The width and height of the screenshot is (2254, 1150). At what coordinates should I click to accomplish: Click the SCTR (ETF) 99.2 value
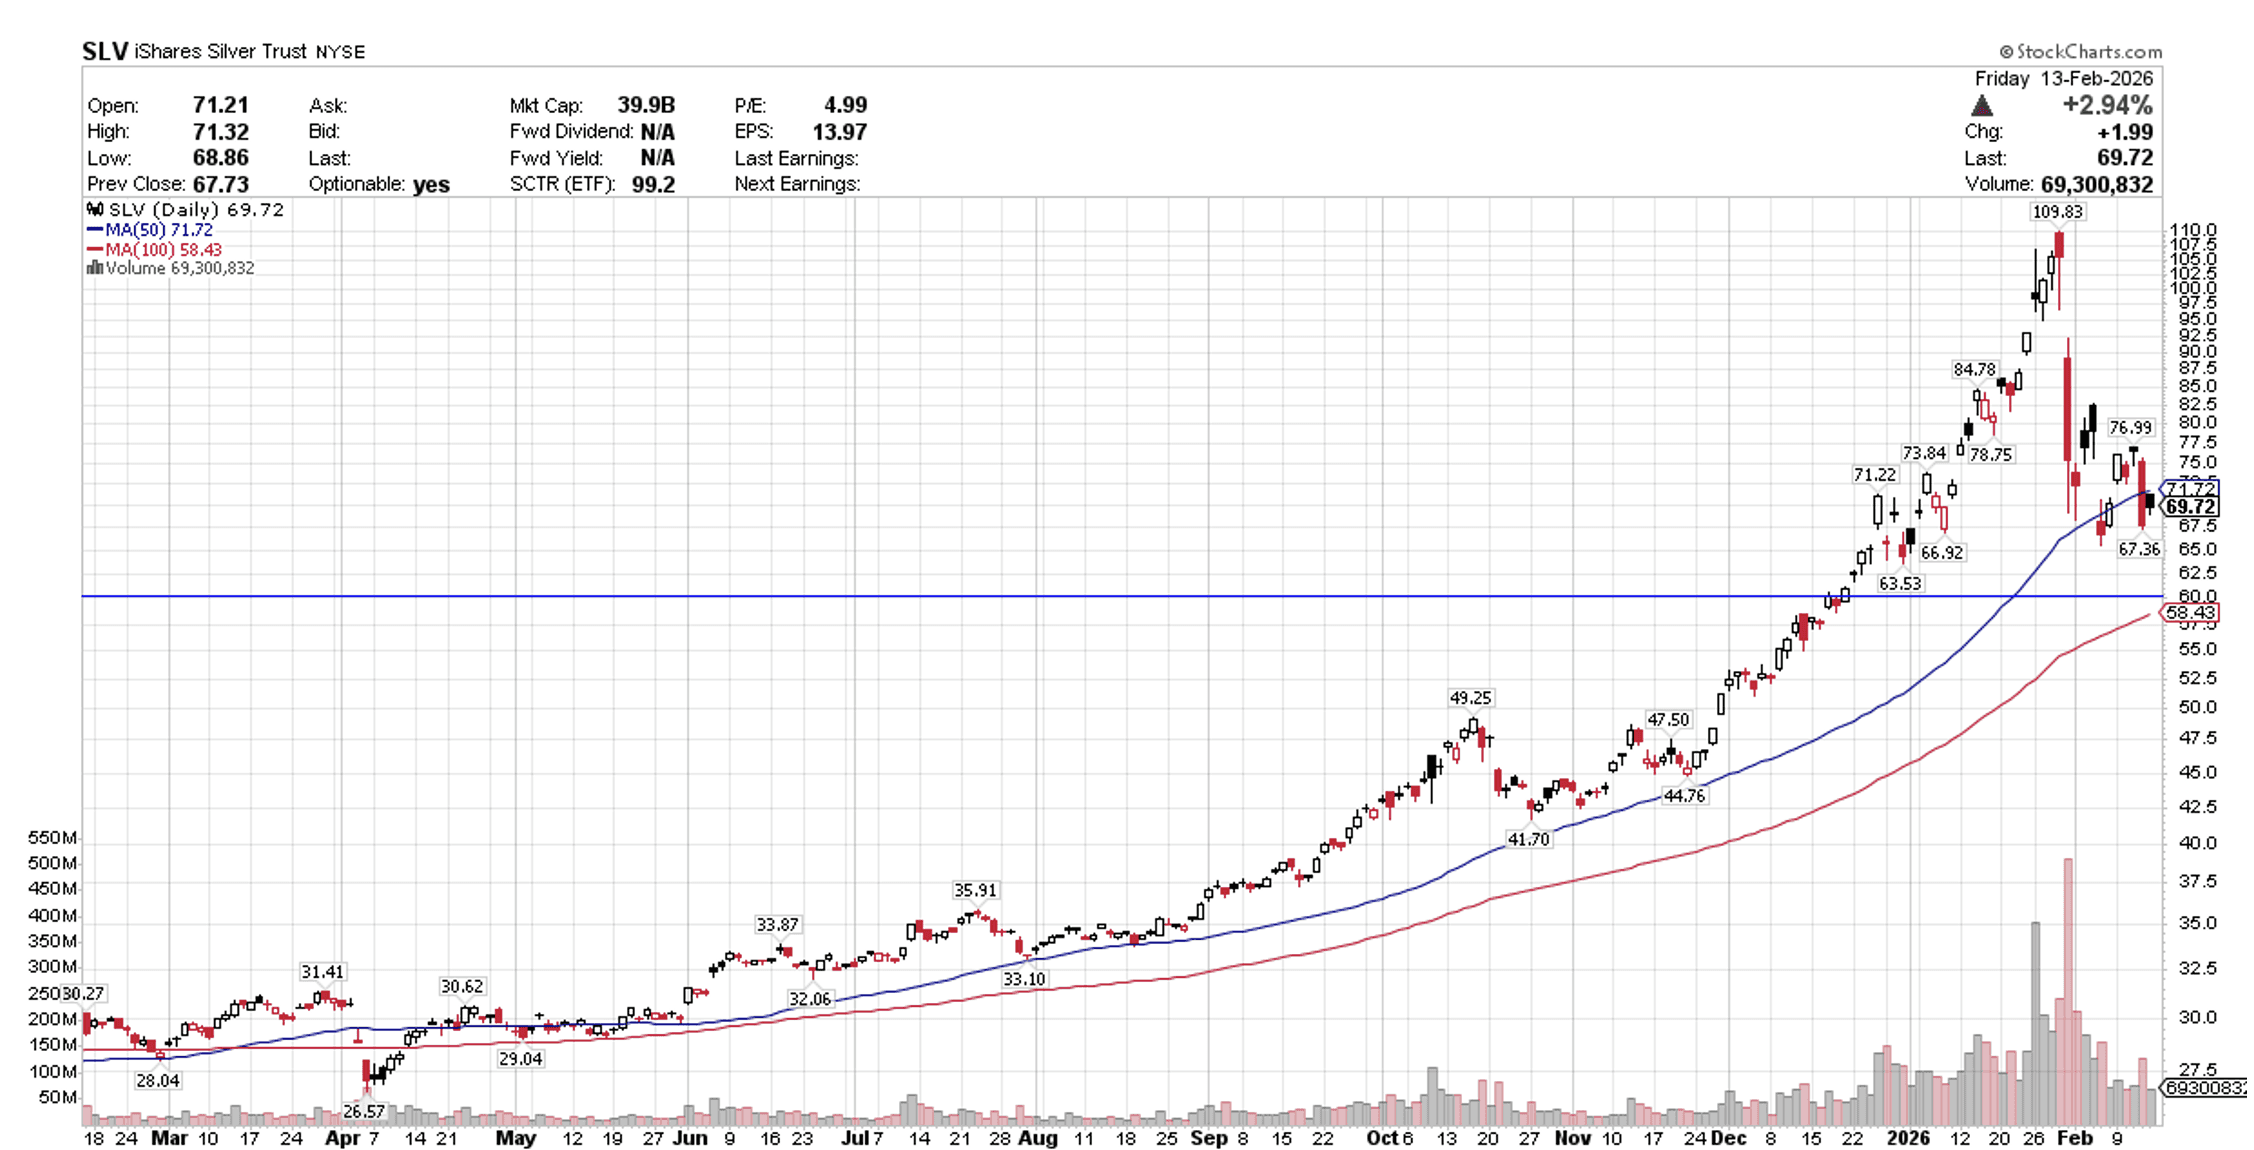click(653, 184)
